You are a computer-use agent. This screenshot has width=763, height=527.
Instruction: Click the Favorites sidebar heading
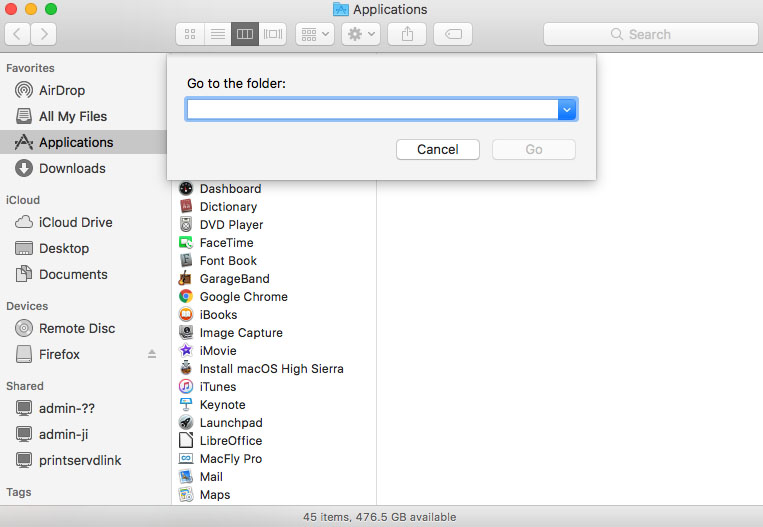tap(30, 68)
